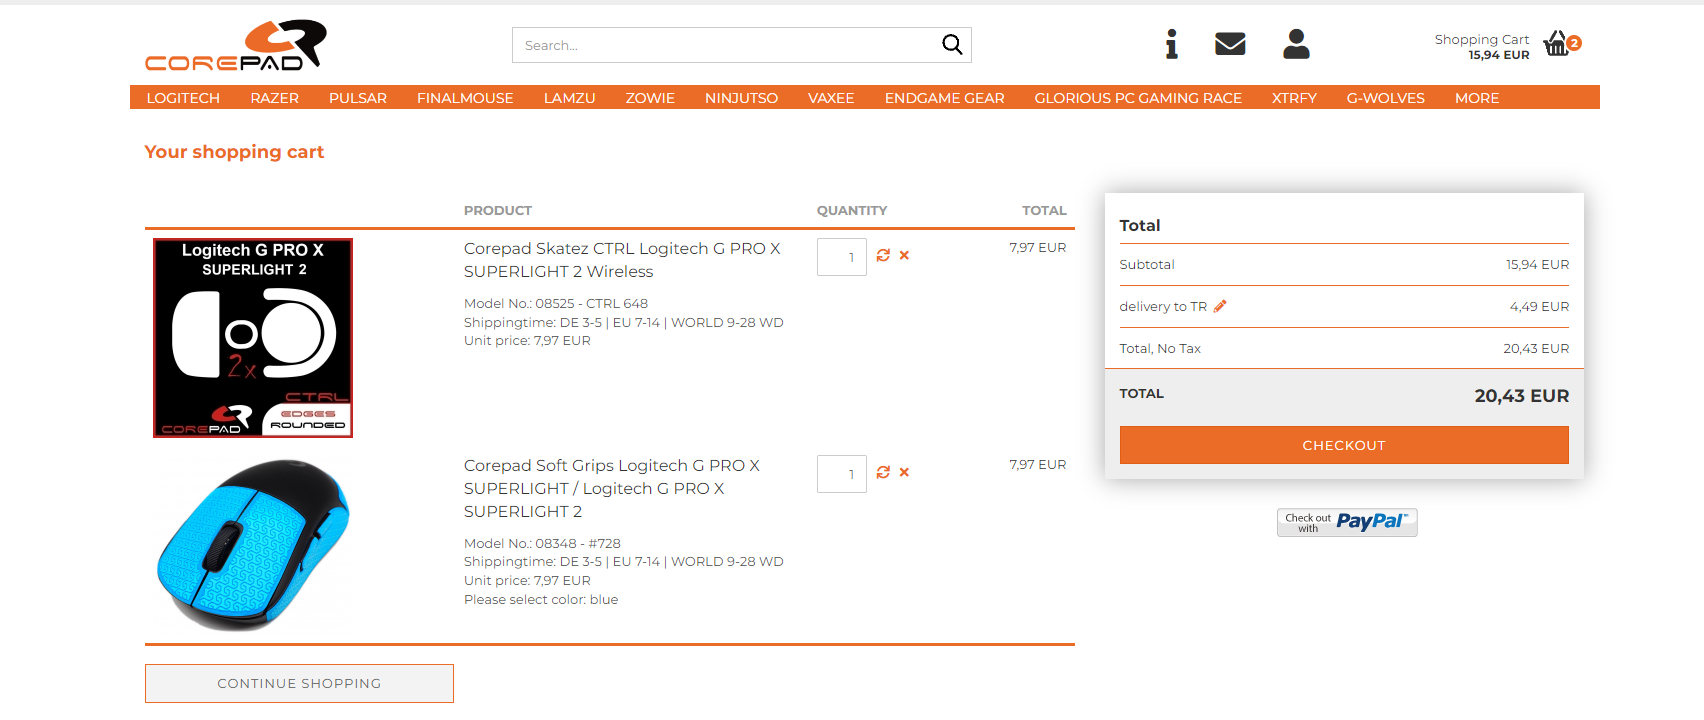This screenshot has width=1704, height=720.
Task: Click the Skatez CTRL product thumbnail
Action: [253, 338]
